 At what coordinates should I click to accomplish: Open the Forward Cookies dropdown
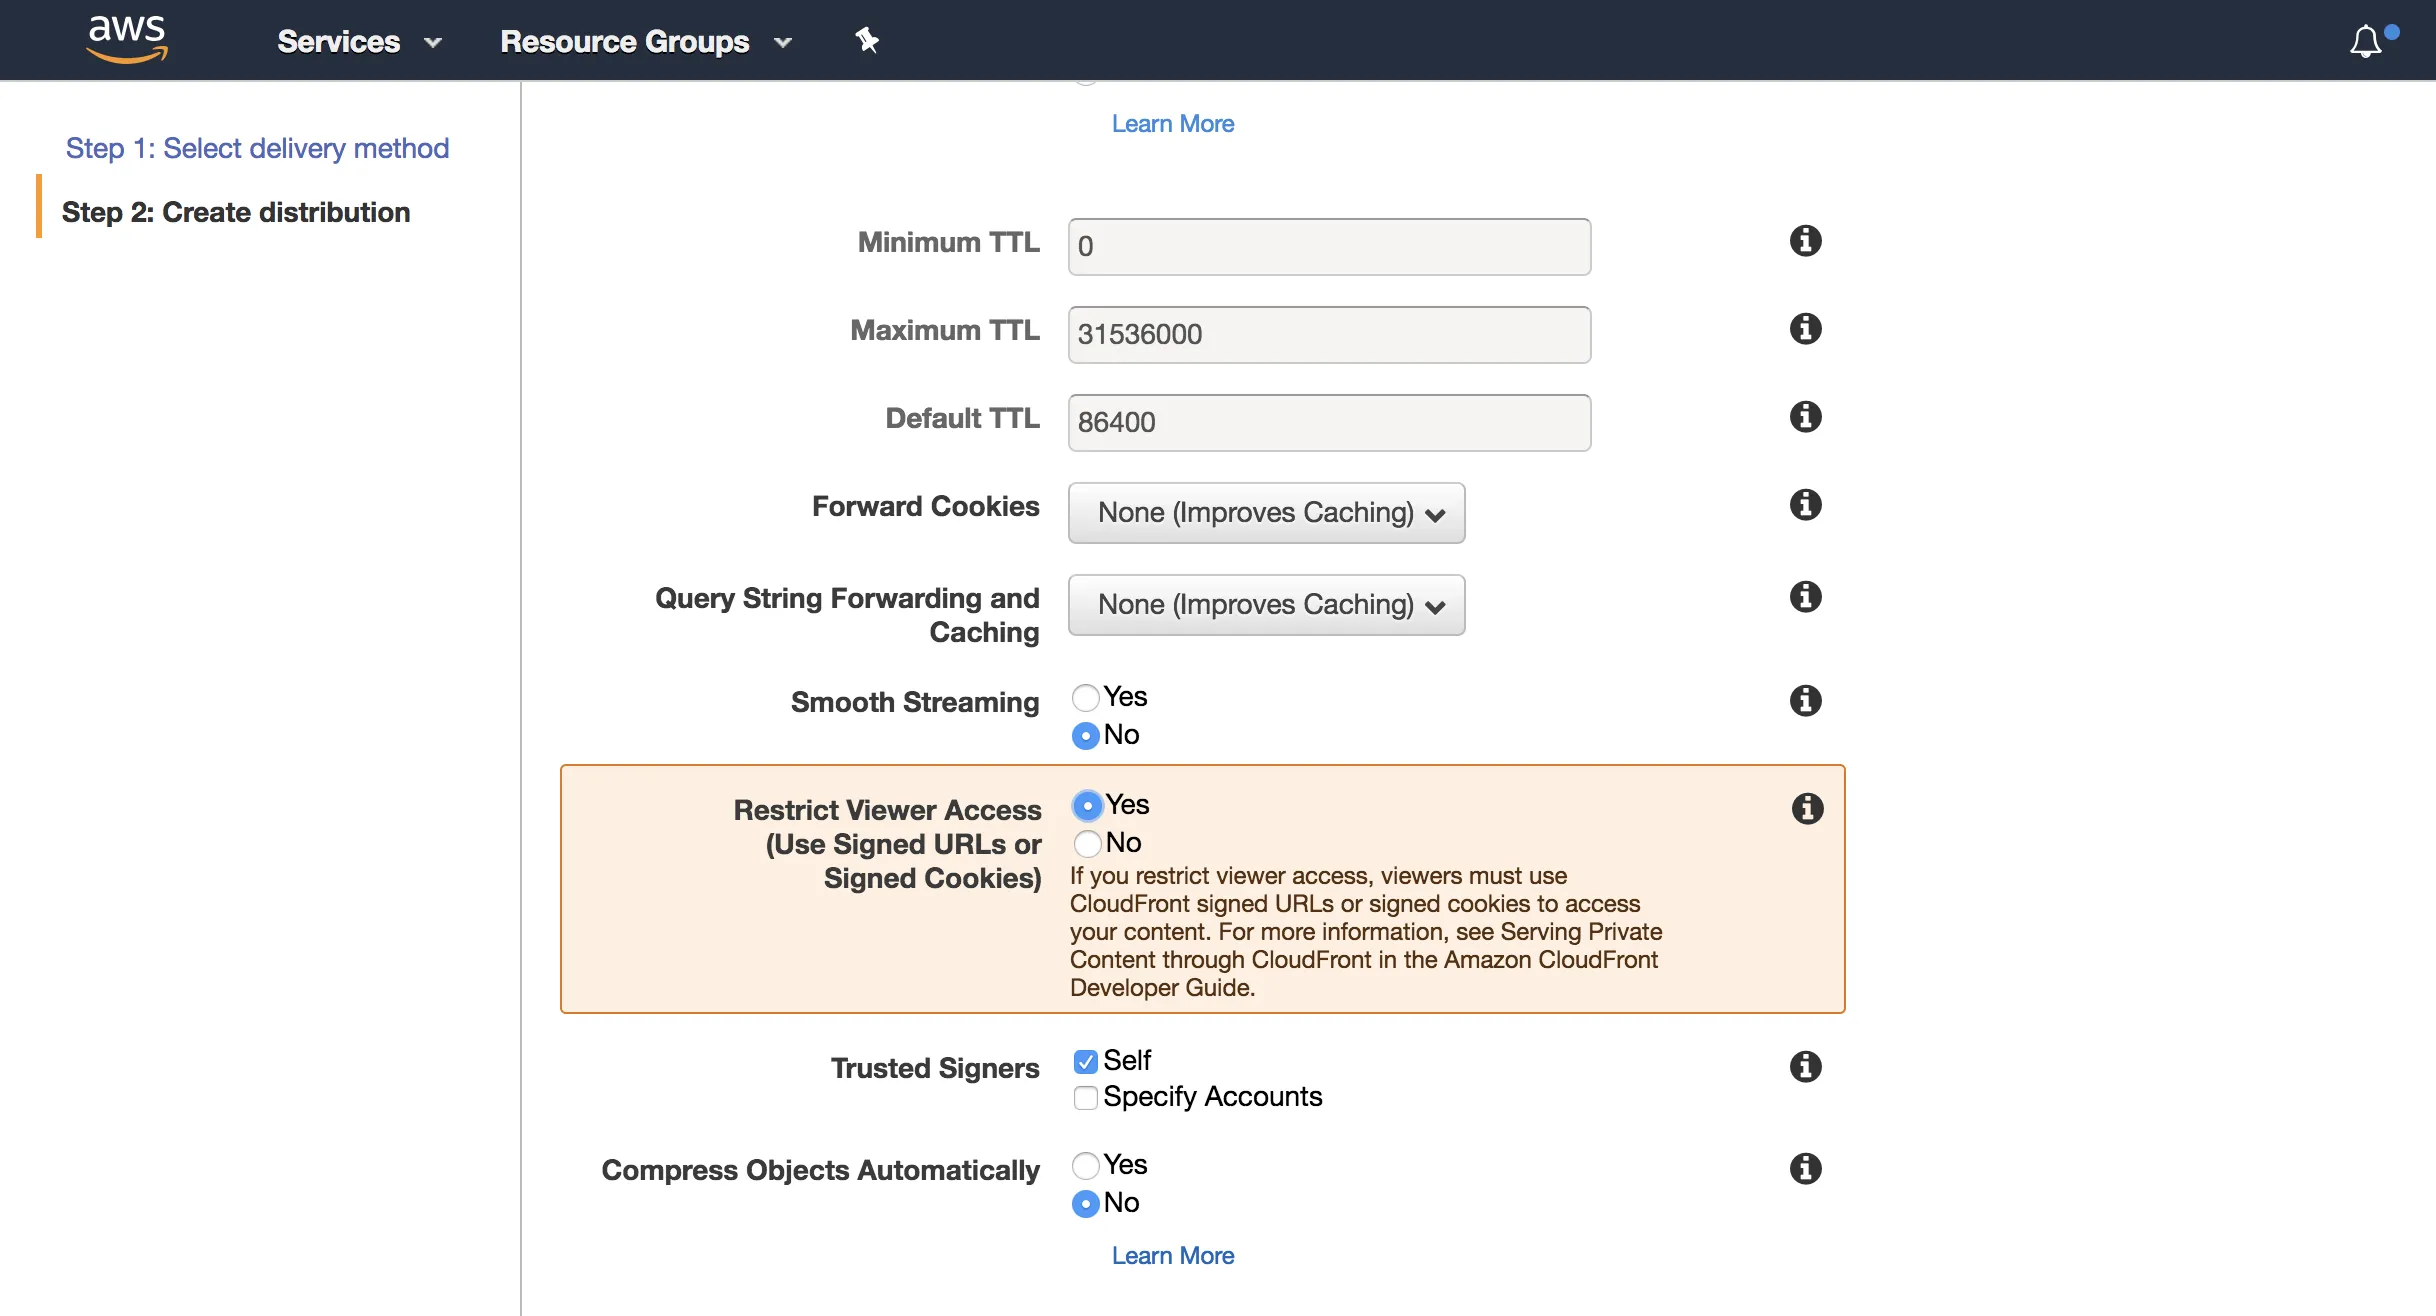1266,513
